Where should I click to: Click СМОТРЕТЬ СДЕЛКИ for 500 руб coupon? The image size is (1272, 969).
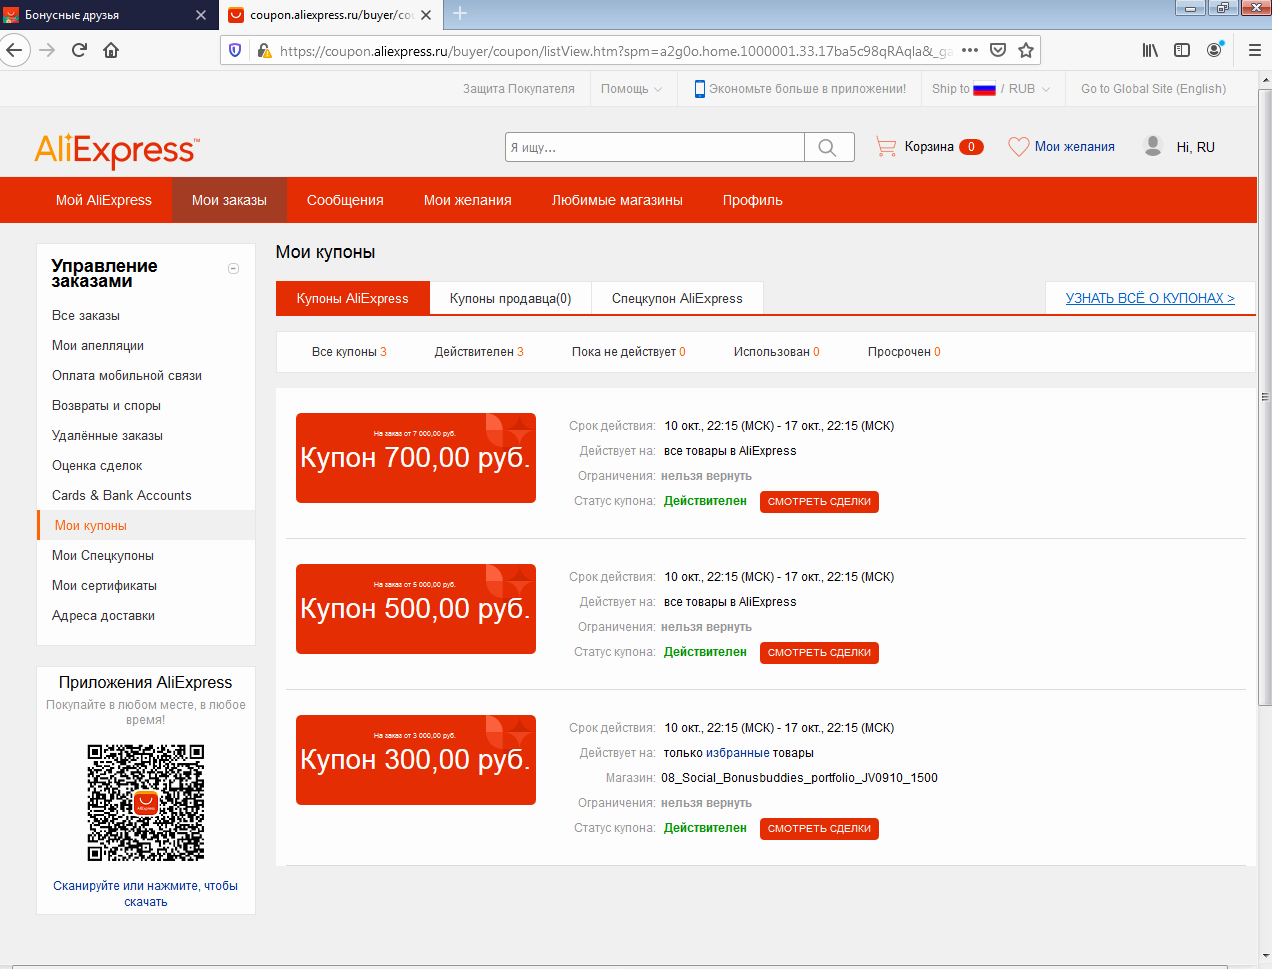[819, 653]
